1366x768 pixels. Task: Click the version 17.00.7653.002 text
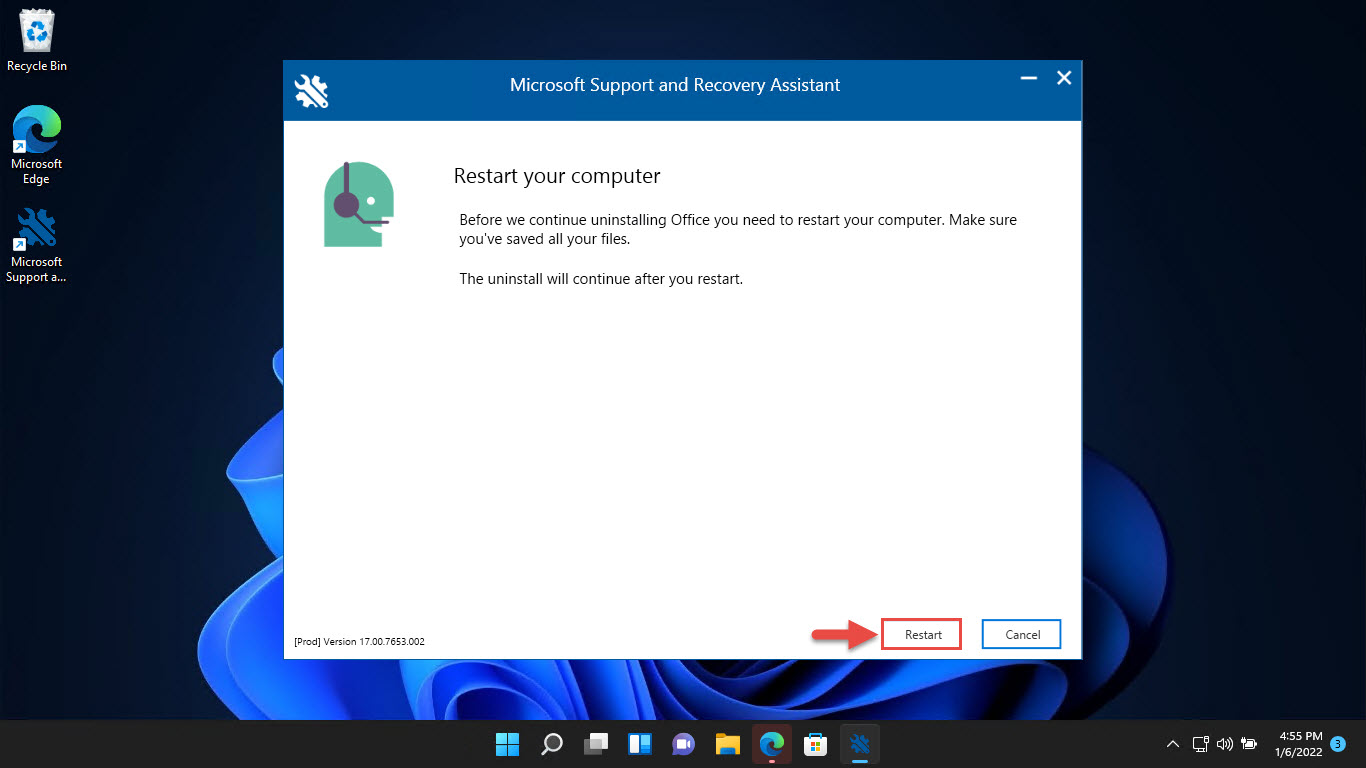coord(359,641)
